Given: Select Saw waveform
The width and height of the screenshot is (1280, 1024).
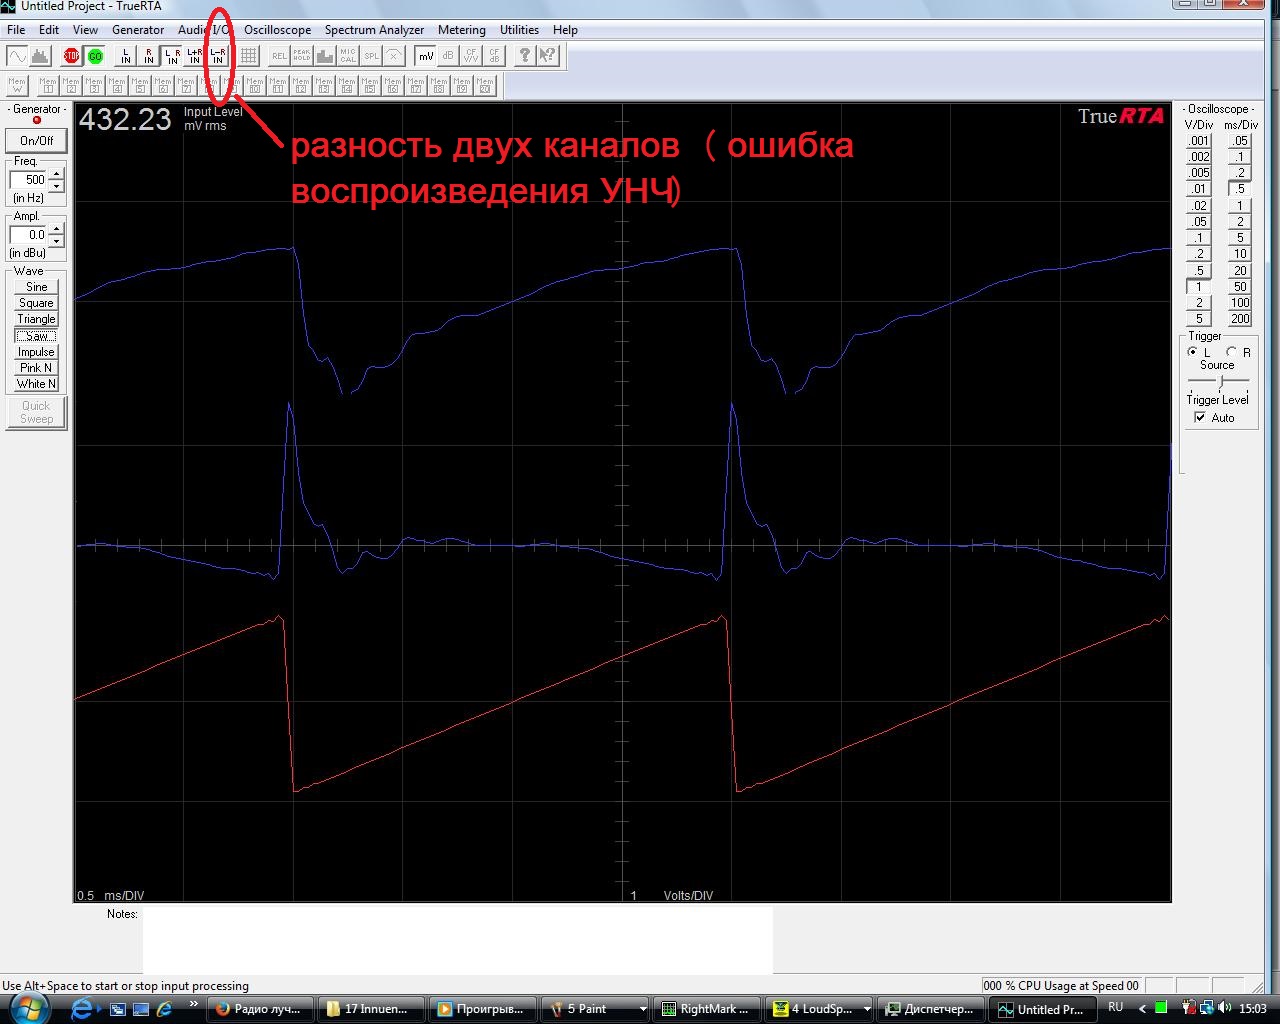Looking at the screenshot, I should (x=36, y=336).
